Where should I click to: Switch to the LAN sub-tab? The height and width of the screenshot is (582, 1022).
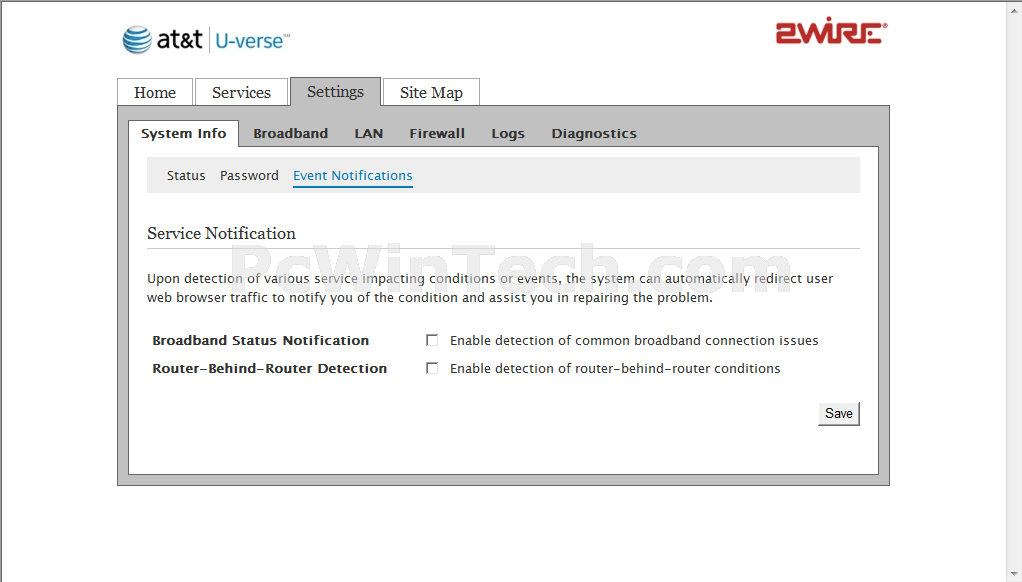pos(369,134)
